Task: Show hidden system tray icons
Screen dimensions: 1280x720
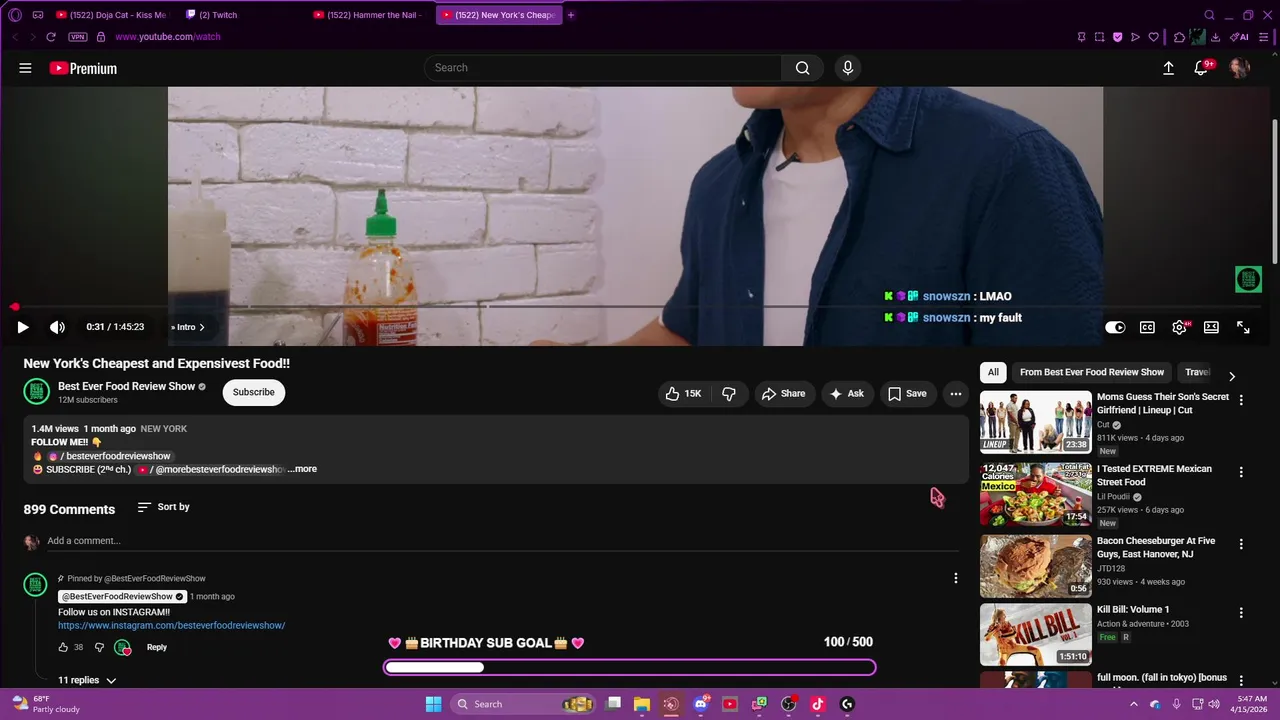Action: tap(1133, 704)
